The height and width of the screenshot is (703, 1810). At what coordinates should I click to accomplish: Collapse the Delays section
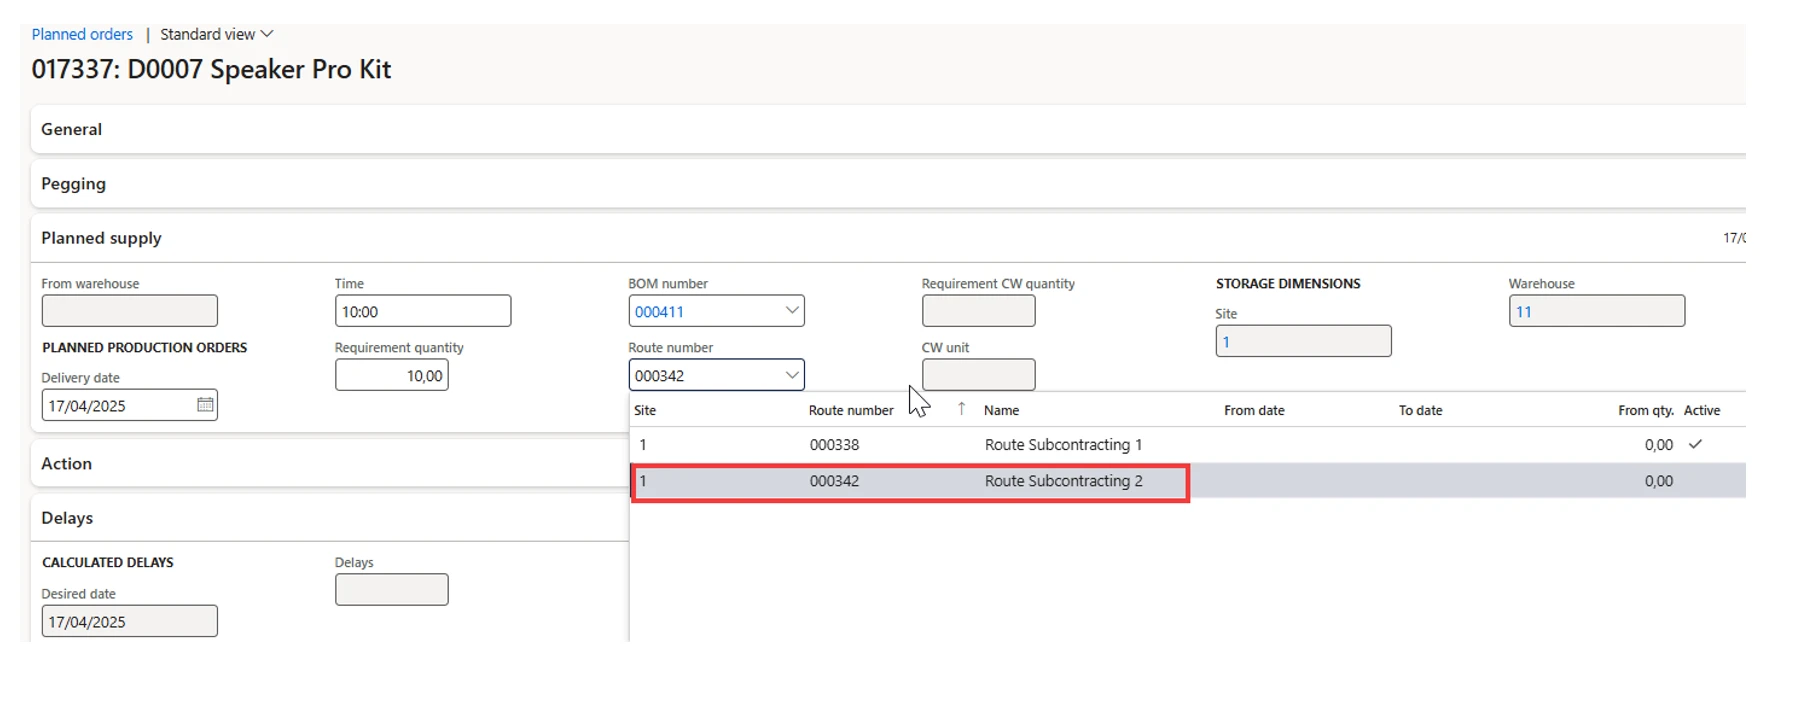[x=67, y=518]
